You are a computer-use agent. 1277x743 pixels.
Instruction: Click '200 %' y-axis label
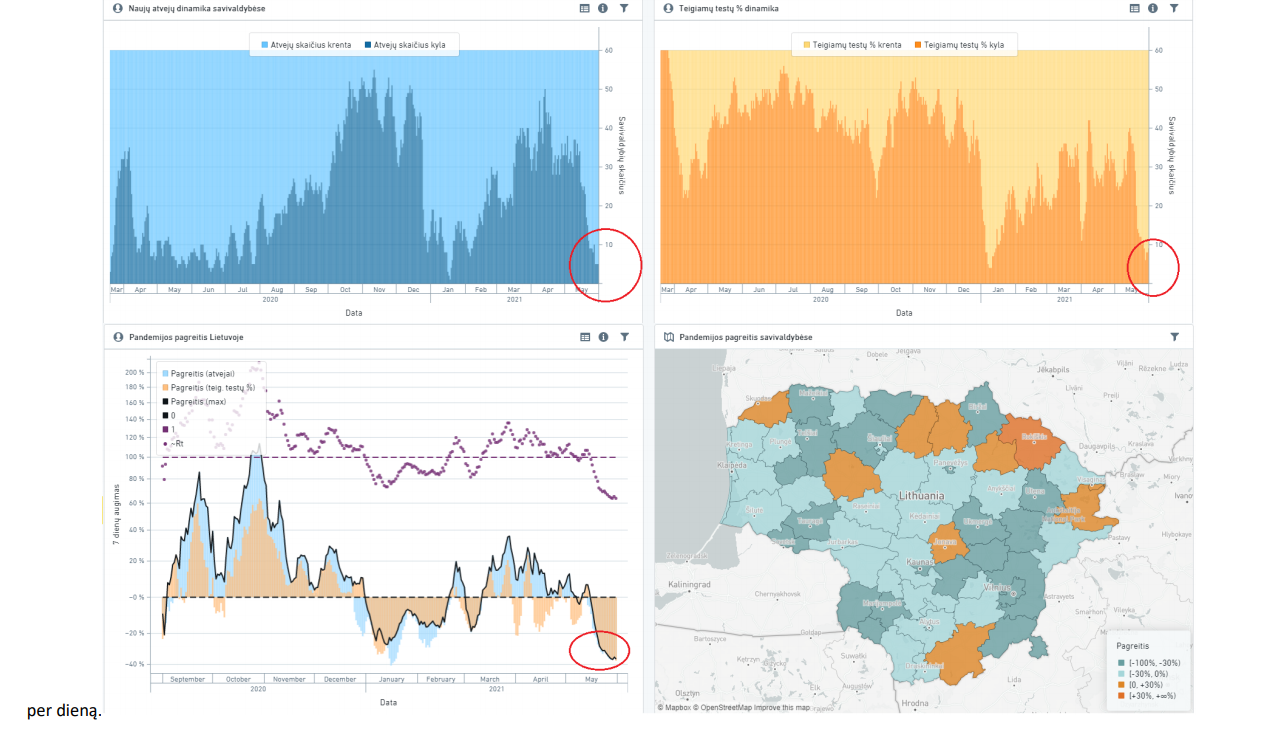134,372
